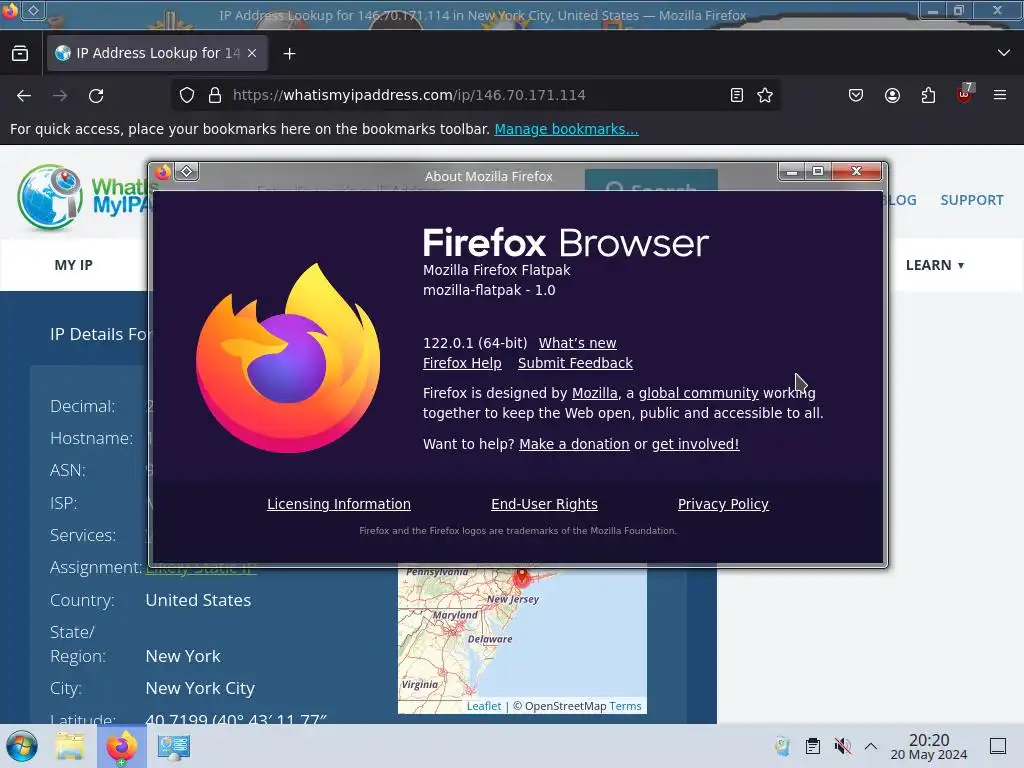Click the Firefox taskbar icon
The height and width of the screenshot is (768, 1024).
pyautogui.click(x=121, y=746)
